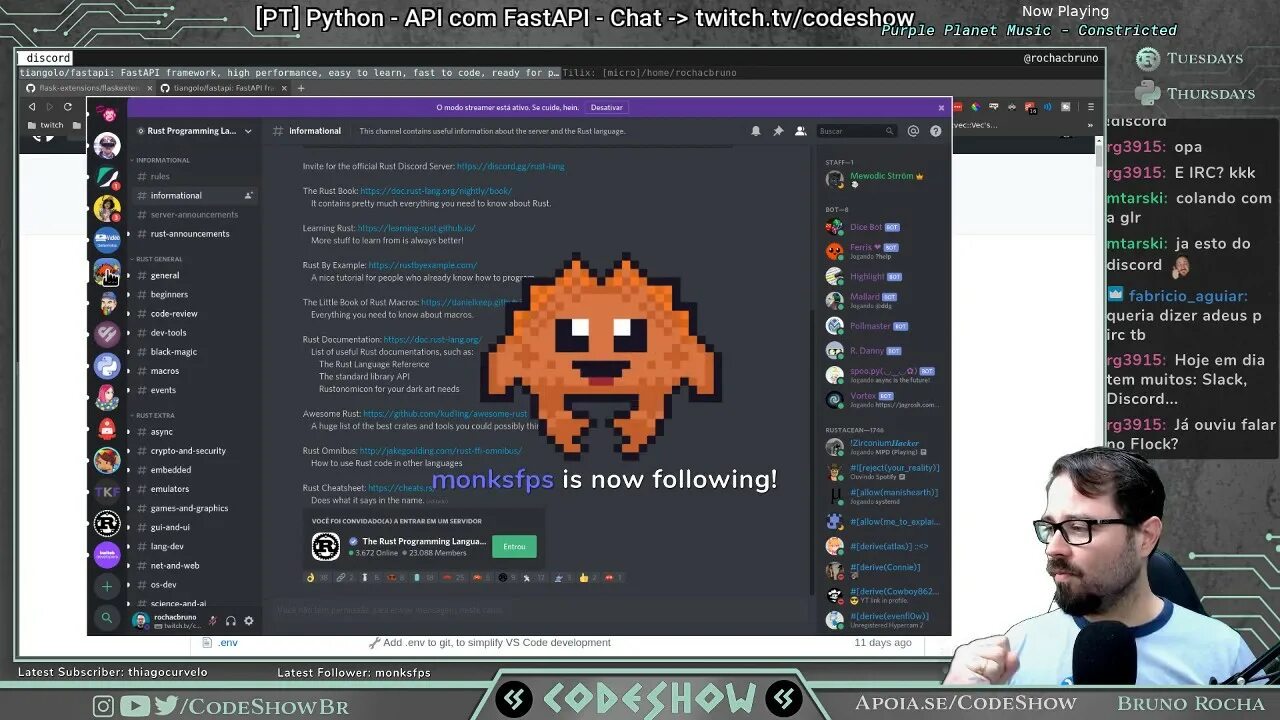Click the add a server plus icon
Image resolution: width=1280 pixels, height=720 pixels.
[107, 586]
